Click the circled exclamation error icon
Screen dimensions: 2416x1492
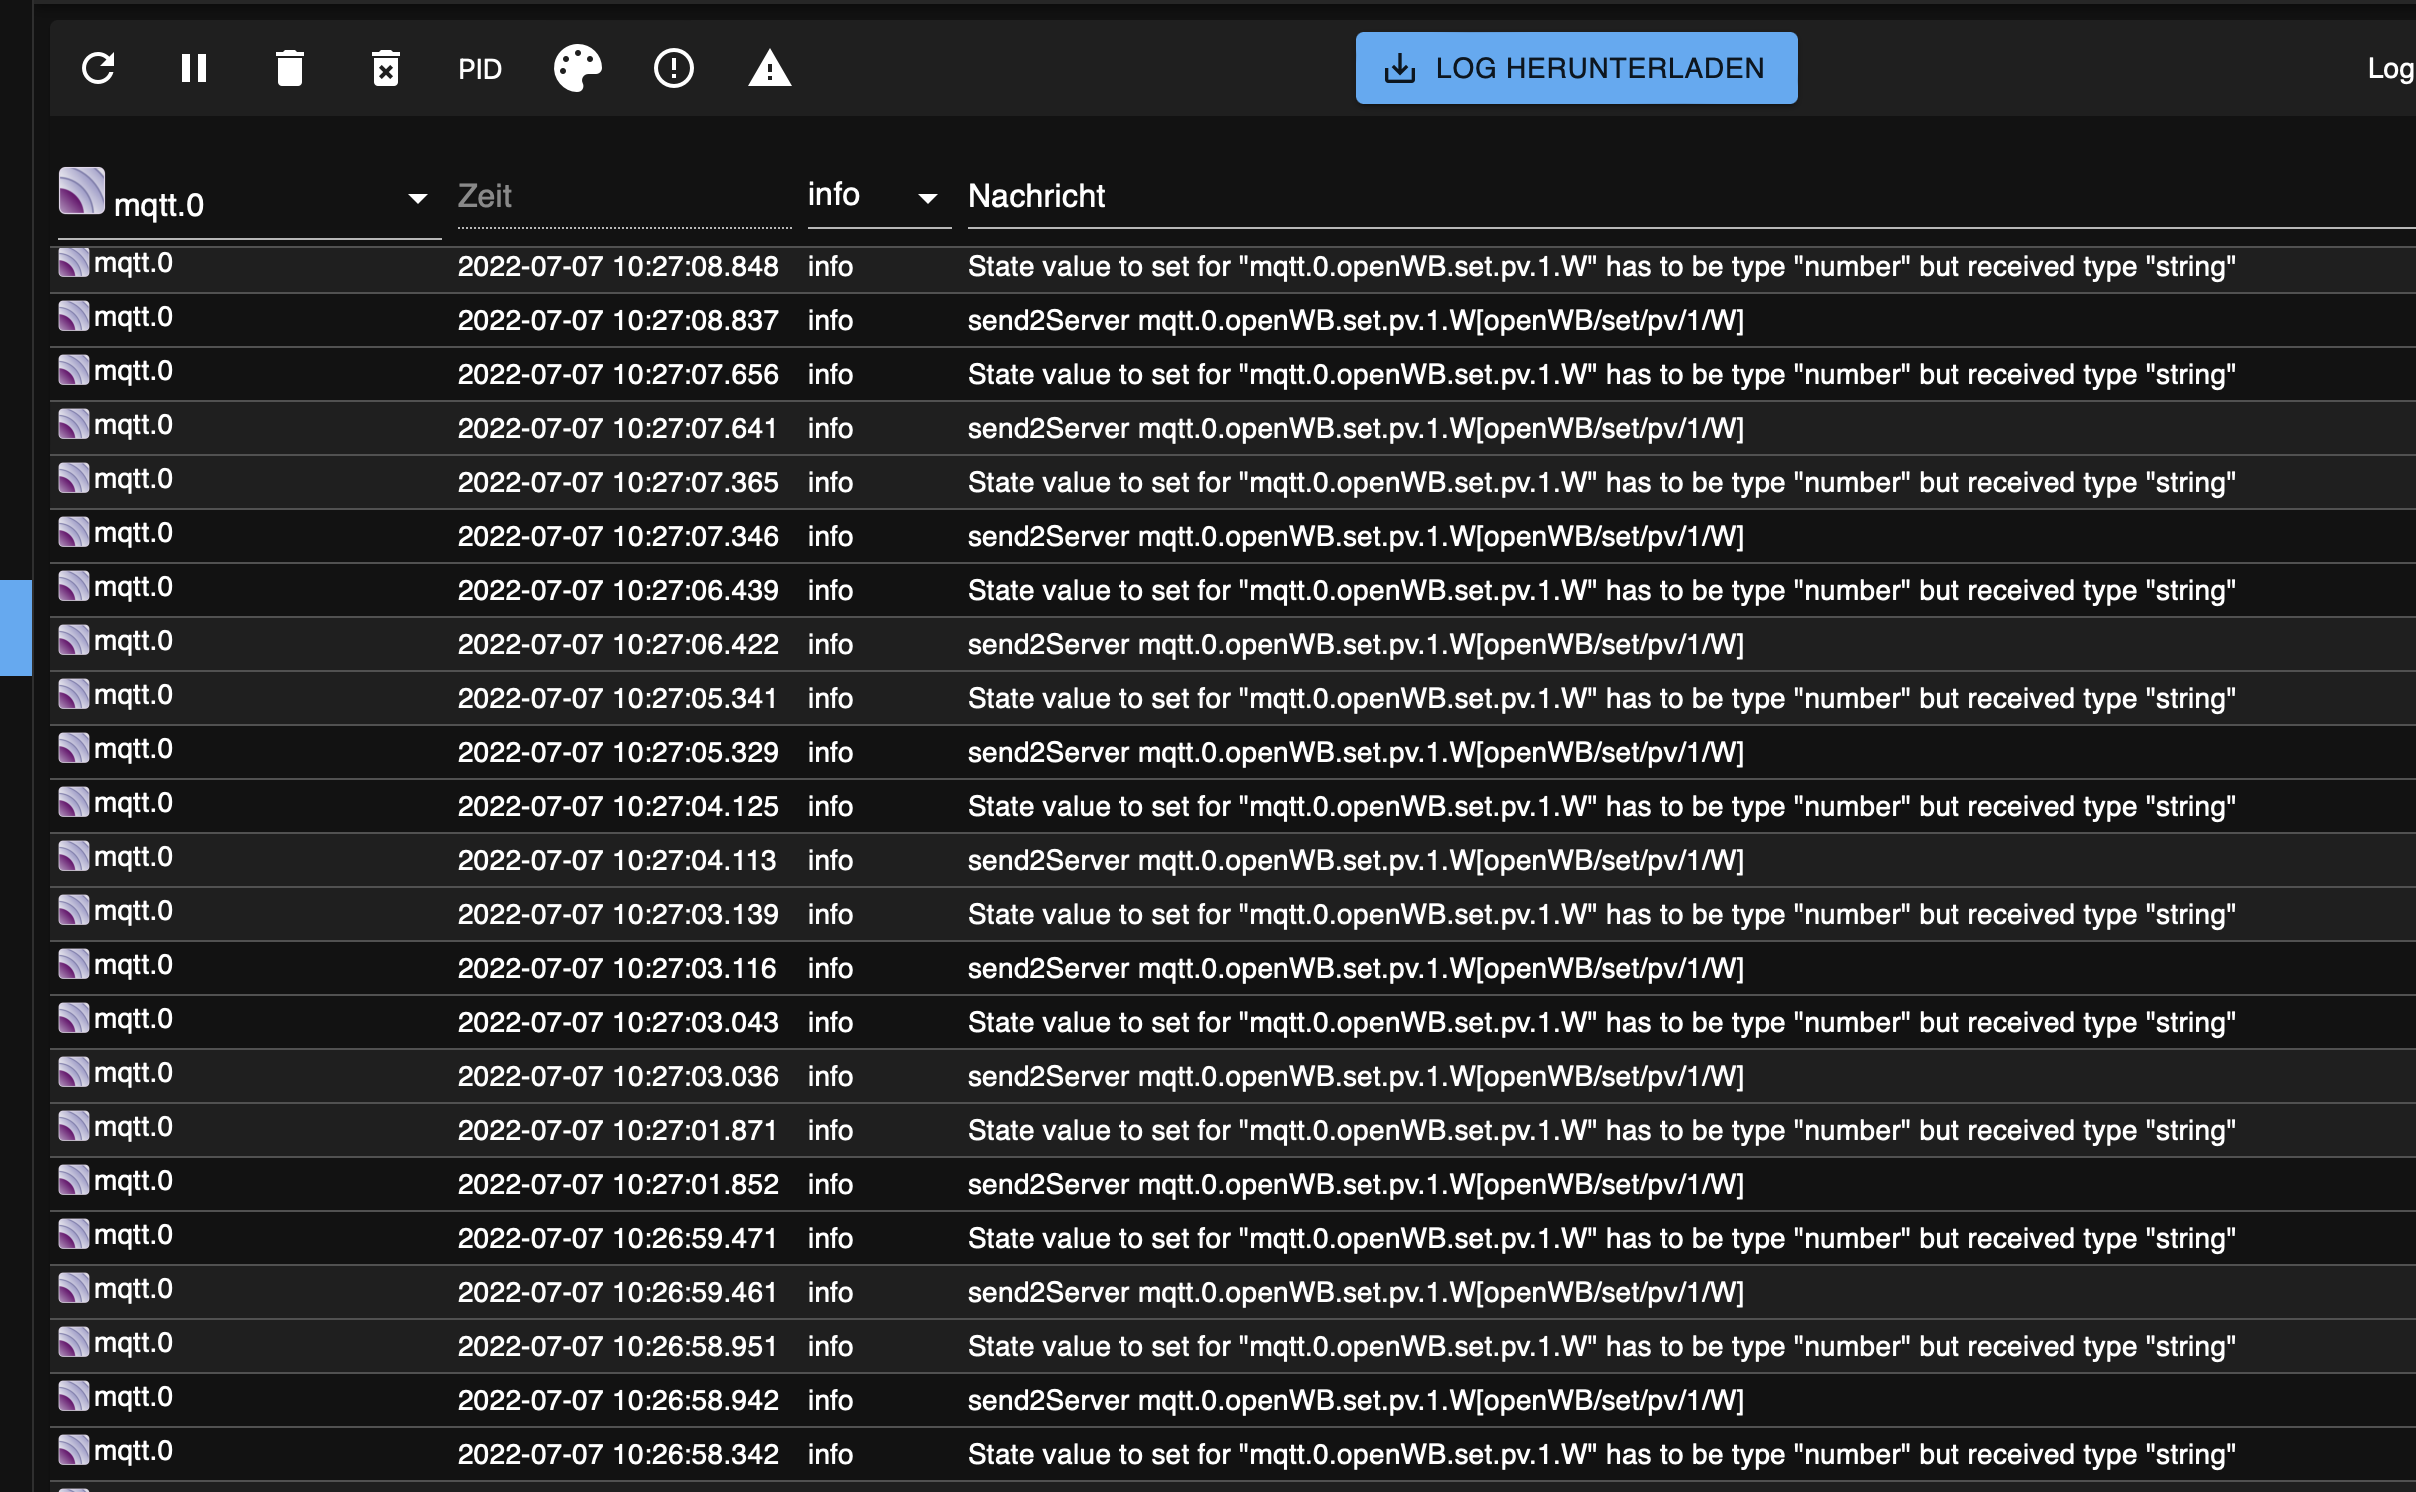(674, 69)
